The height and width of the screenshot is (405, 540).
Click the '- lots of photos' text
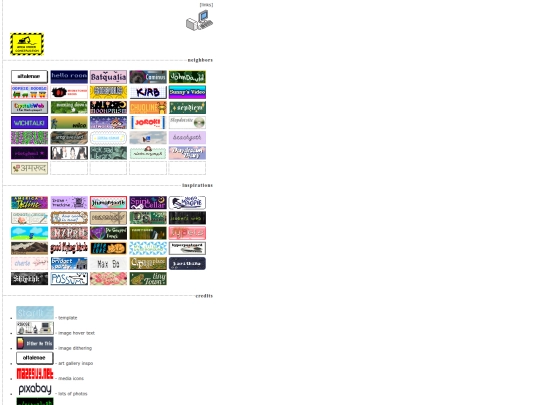point(71,394)
